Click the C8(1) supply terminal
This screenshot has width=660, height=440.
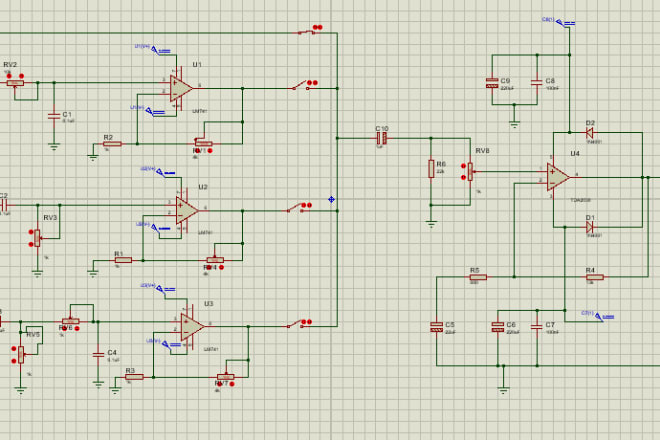click(565, 23)
